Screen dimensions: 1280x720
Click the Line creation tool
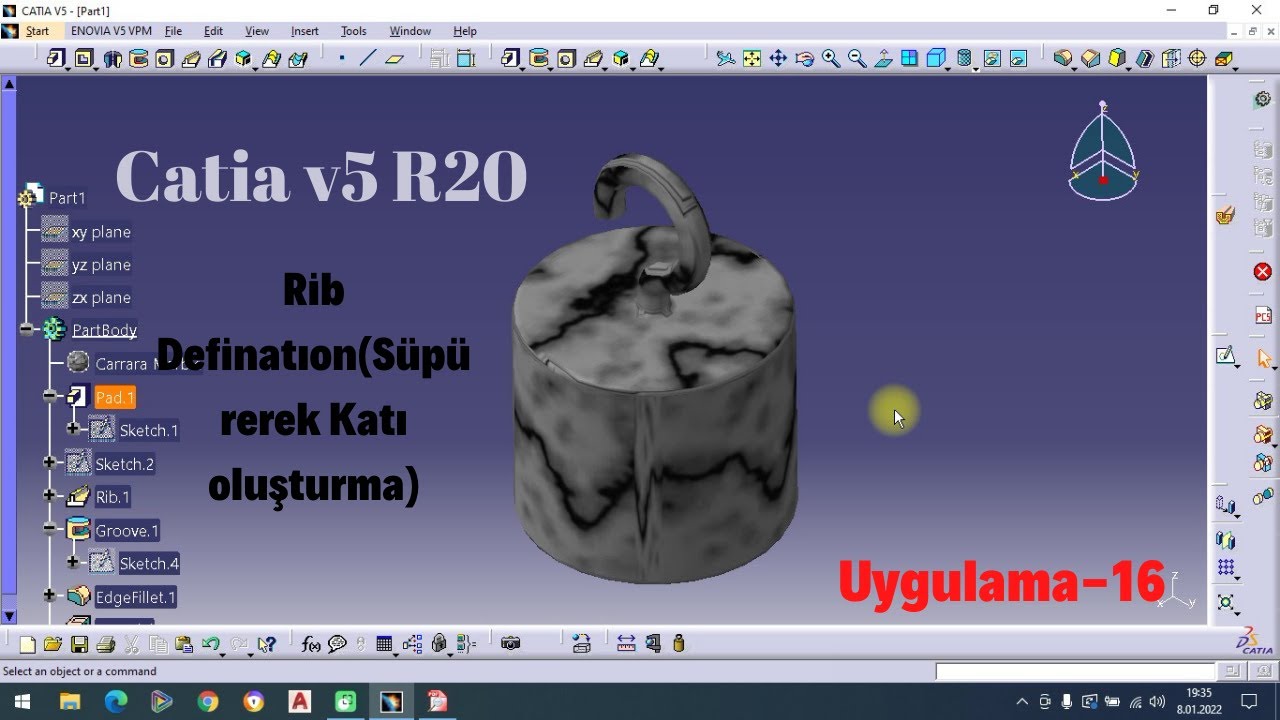point(367,59)
